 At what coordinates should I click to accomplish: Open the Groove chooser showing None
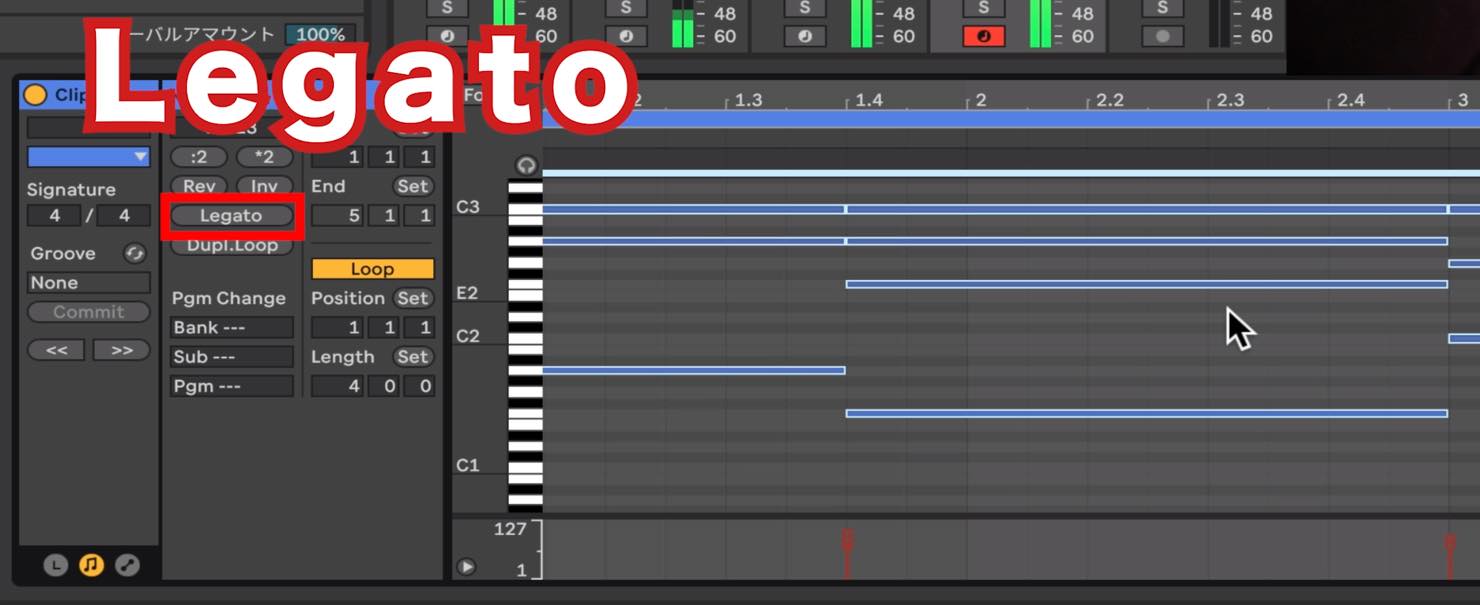(x=88, y=283)
